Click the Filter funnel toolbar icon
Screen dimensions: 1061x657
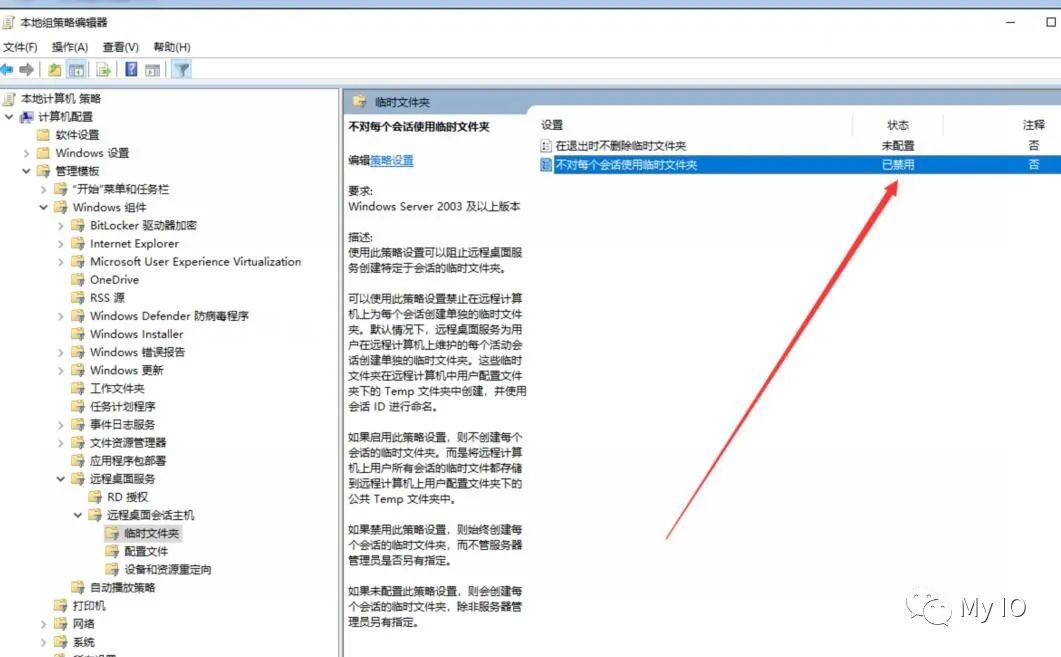coord(182,69)
